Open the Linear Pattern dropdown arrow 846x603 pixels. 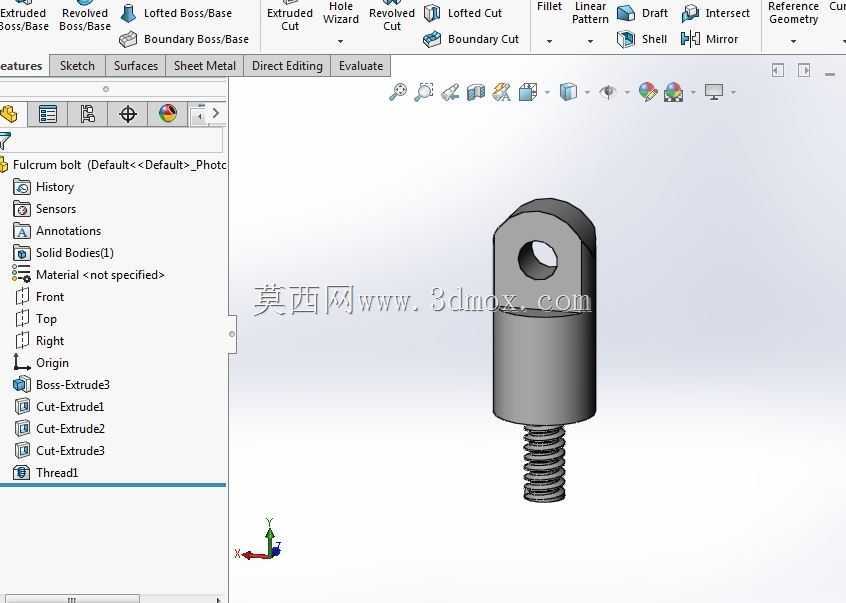590,41
